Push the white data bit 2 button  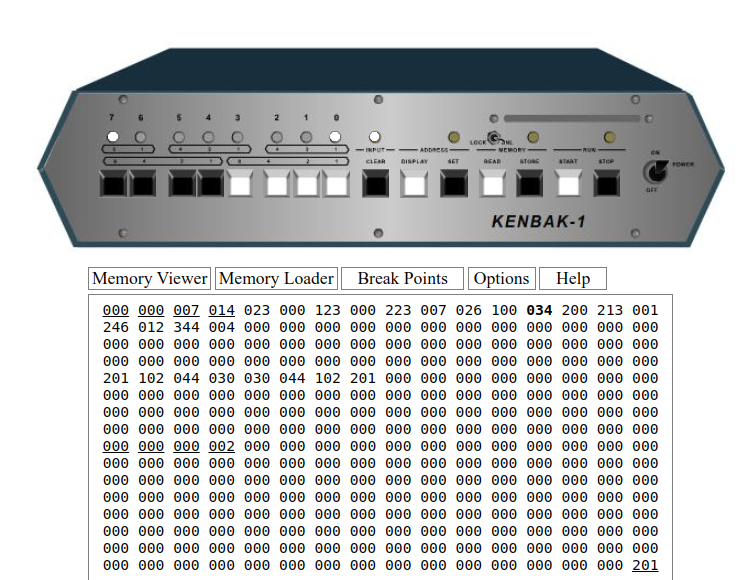[x=277, y=183]
